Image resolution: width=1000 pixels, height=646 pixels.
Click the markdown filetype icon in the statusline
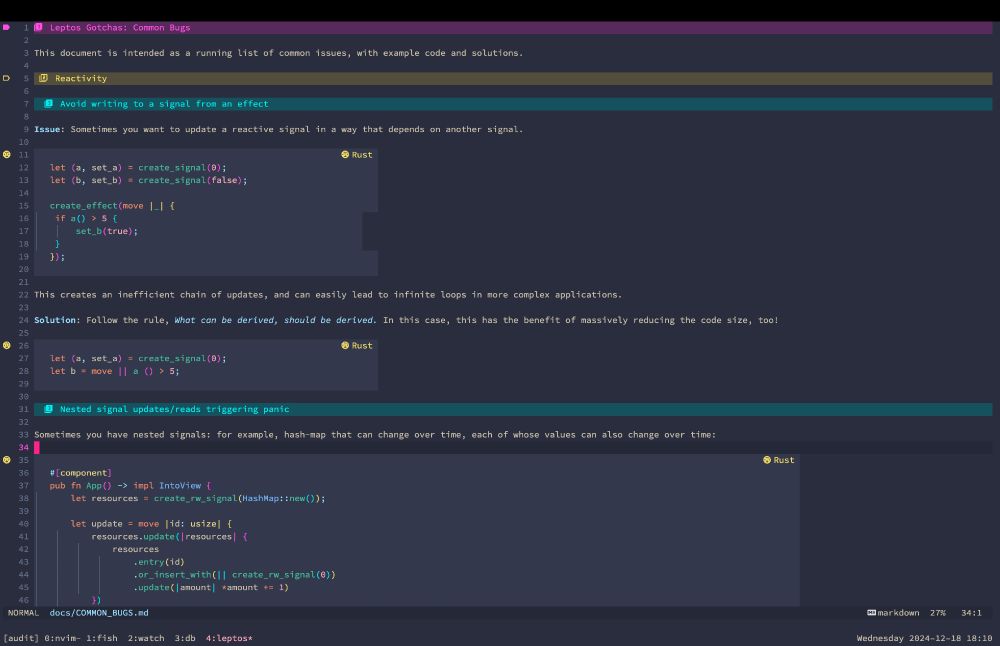click(x=871, y=613)
